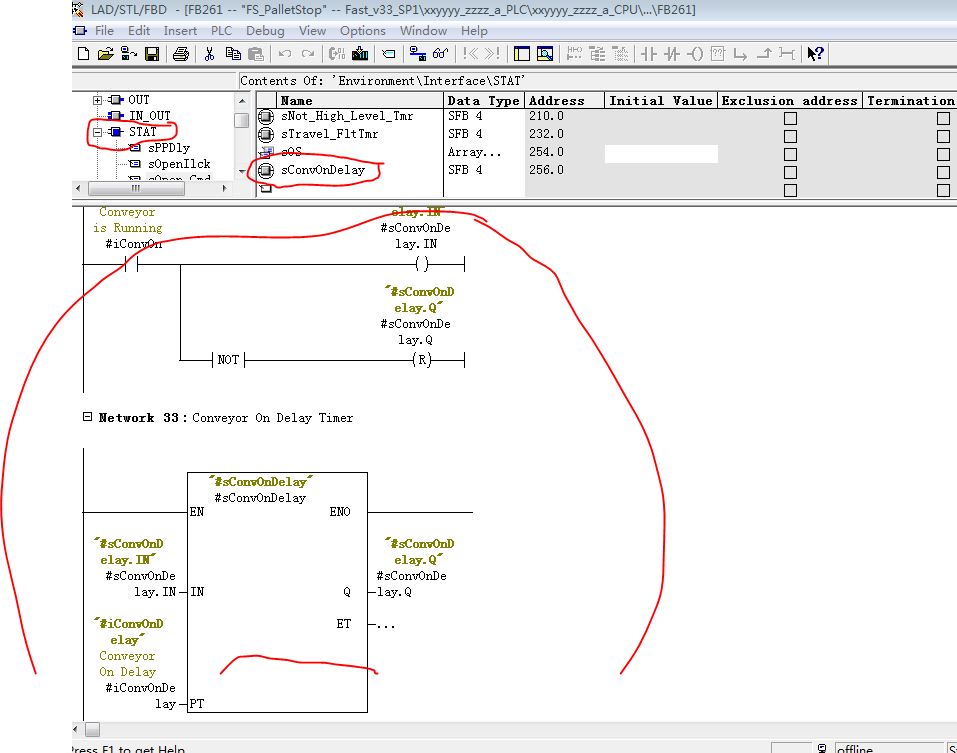Screen dimensions: 957x753
Task: Click the Paste clipboard icon
Action: click(256, 54)
